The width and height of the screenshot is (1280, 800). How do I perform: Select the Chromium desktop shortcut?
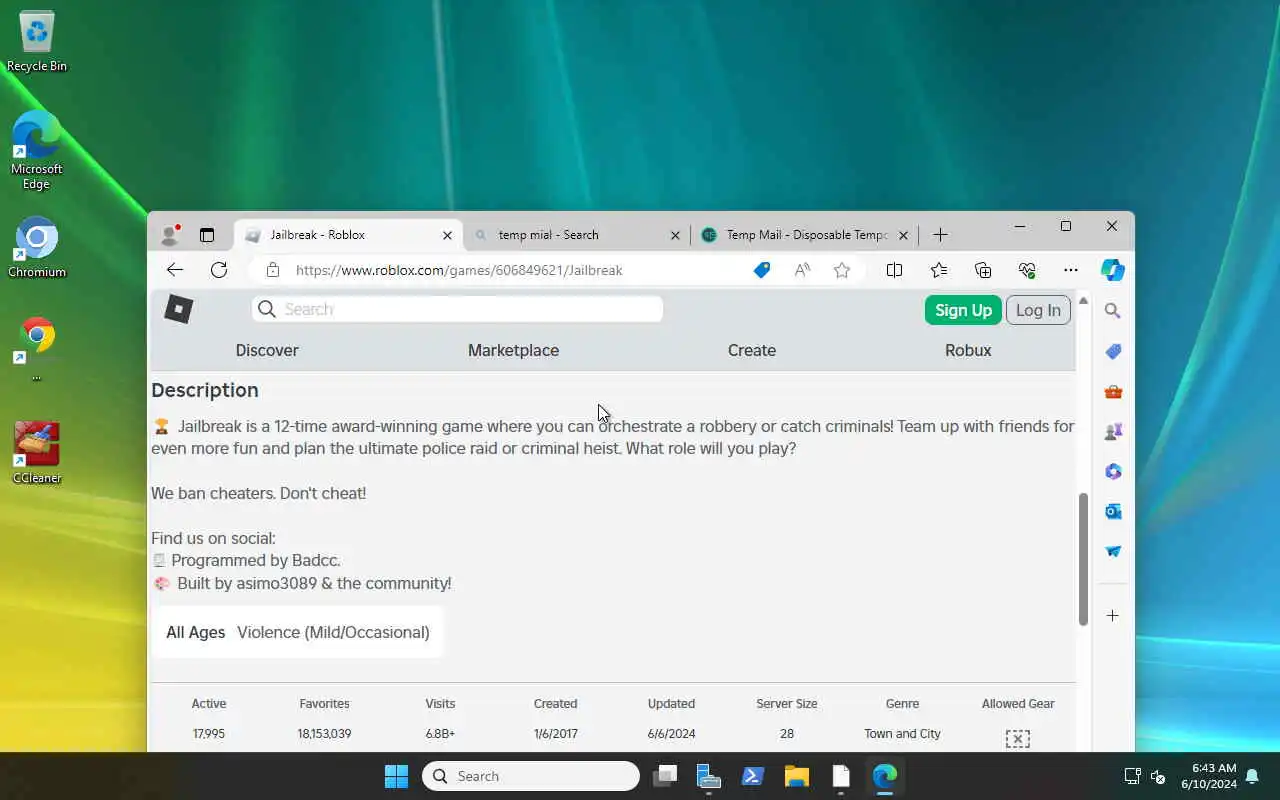(37, 247)
